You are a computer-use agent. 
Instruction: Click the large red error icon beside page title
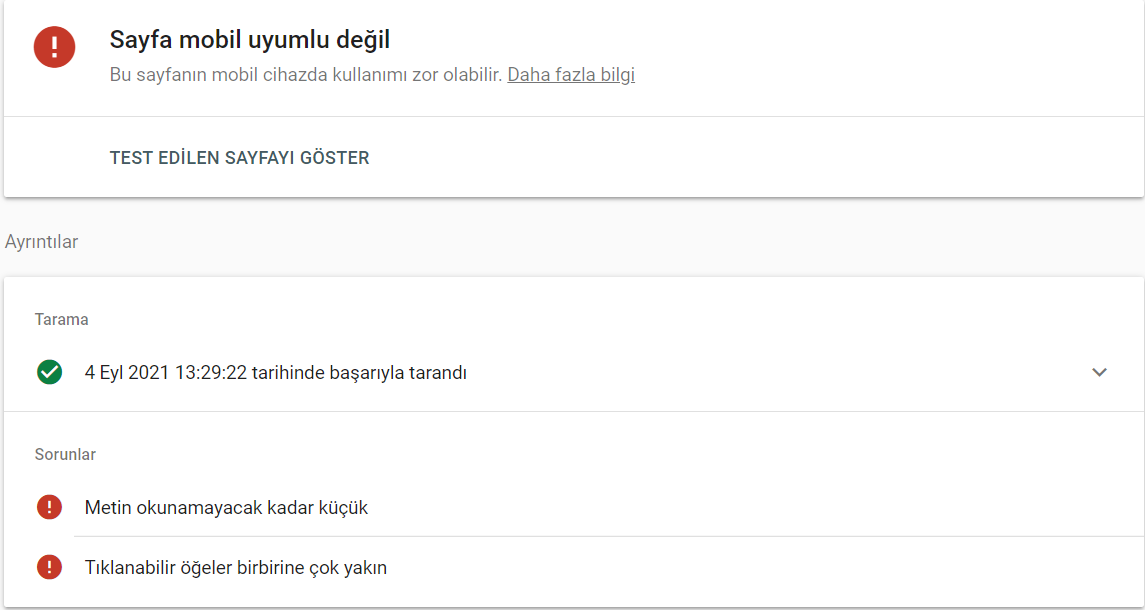54,47
